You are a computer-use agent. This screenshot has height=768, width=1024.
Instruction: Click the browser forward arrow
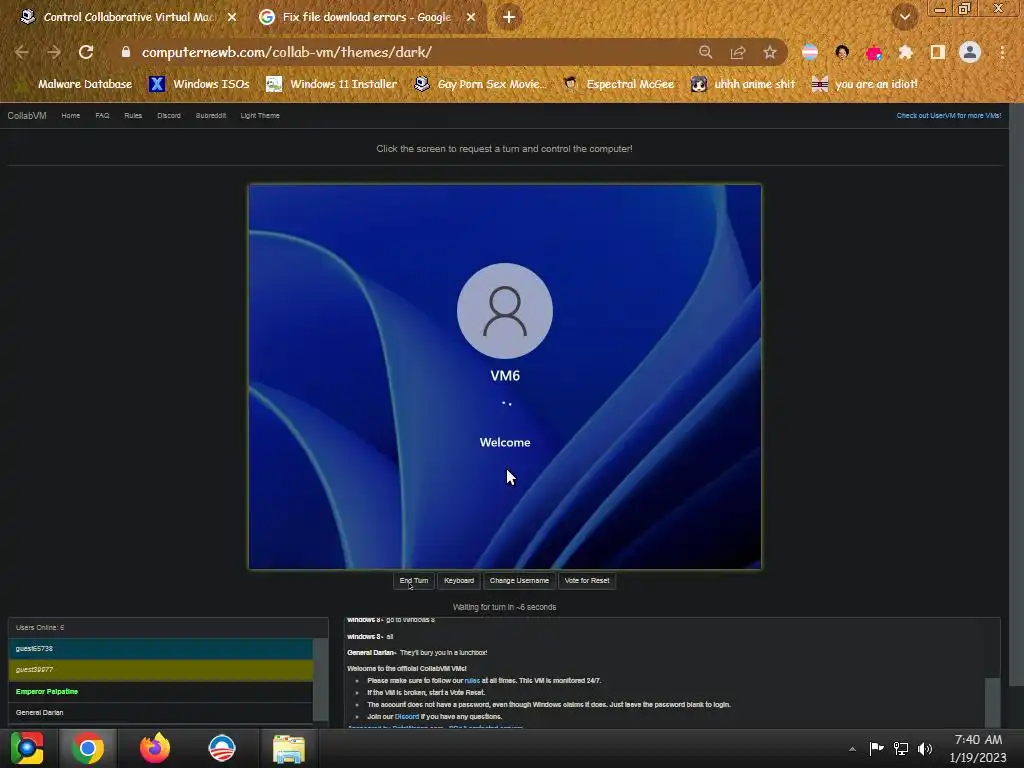(54, 52)
